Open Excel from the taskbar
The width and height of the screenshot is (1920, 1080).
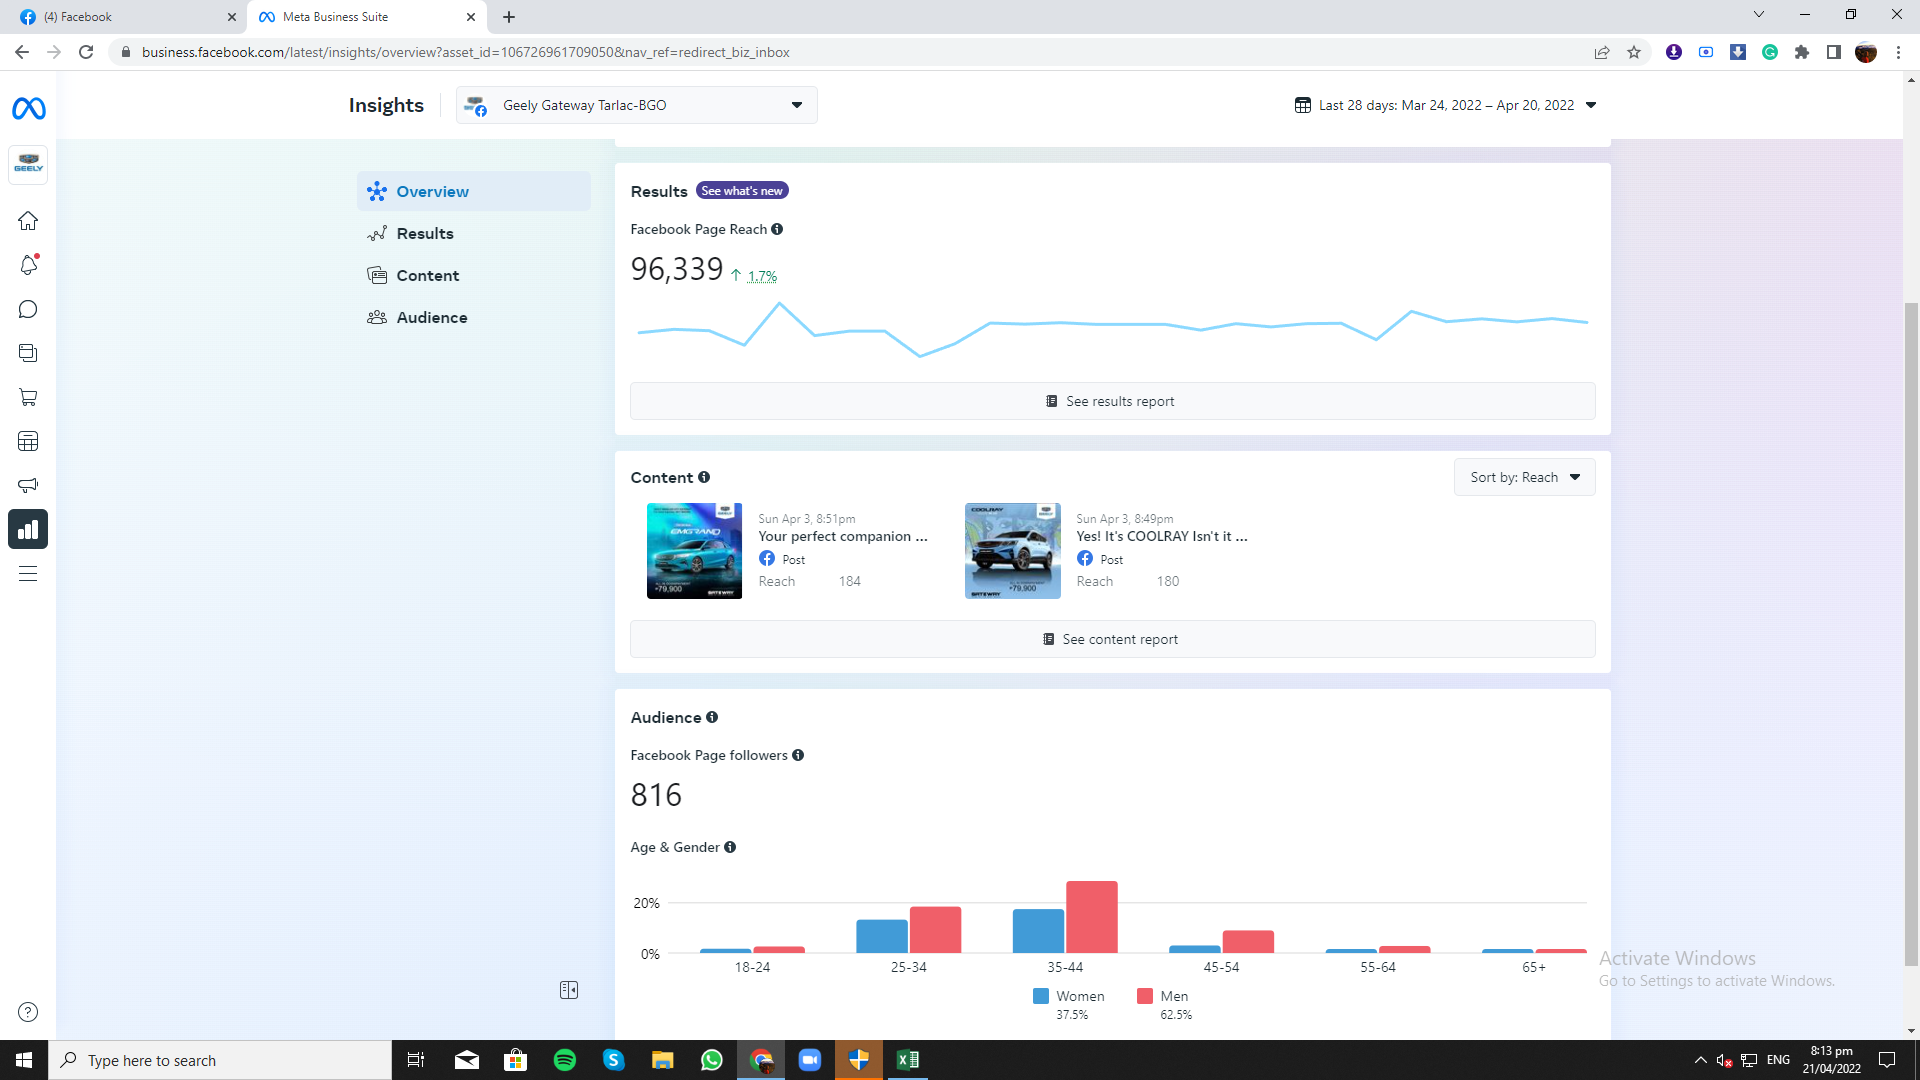(x=908, y=1060)
